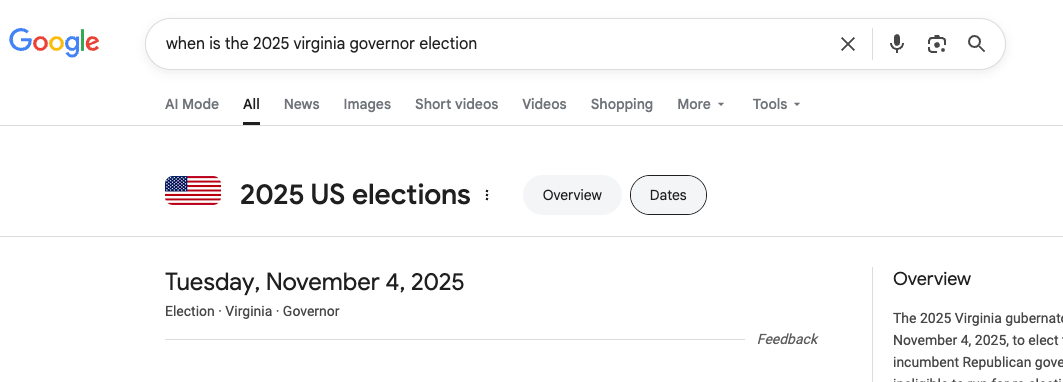Viewport: 1063px width, 382px height.
Task: Select the Dates chip
Action: (668, 195)
